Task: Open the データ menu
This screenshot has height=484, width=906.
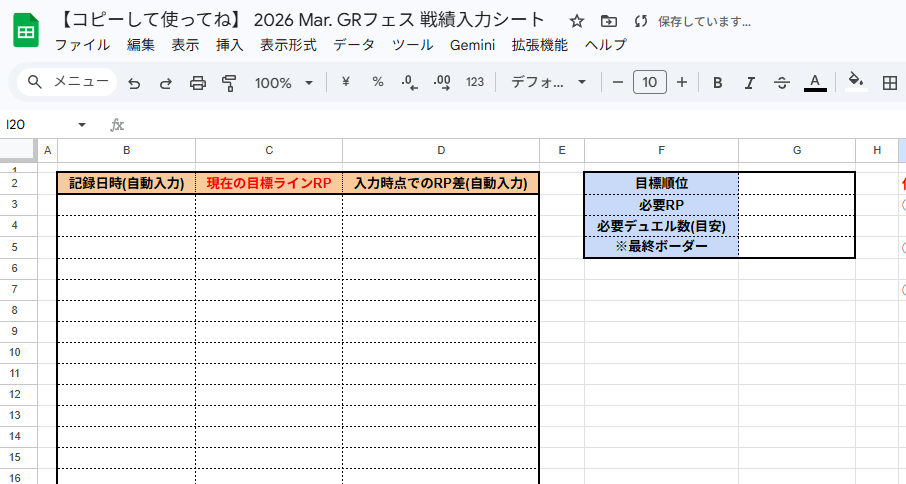Action: [x=354, y=45]
